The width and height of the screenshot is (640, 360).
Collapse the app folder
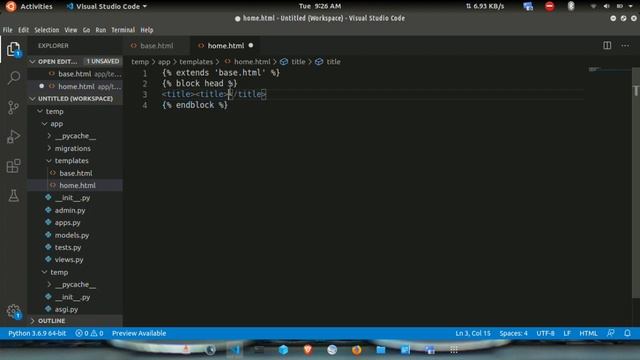44,123
